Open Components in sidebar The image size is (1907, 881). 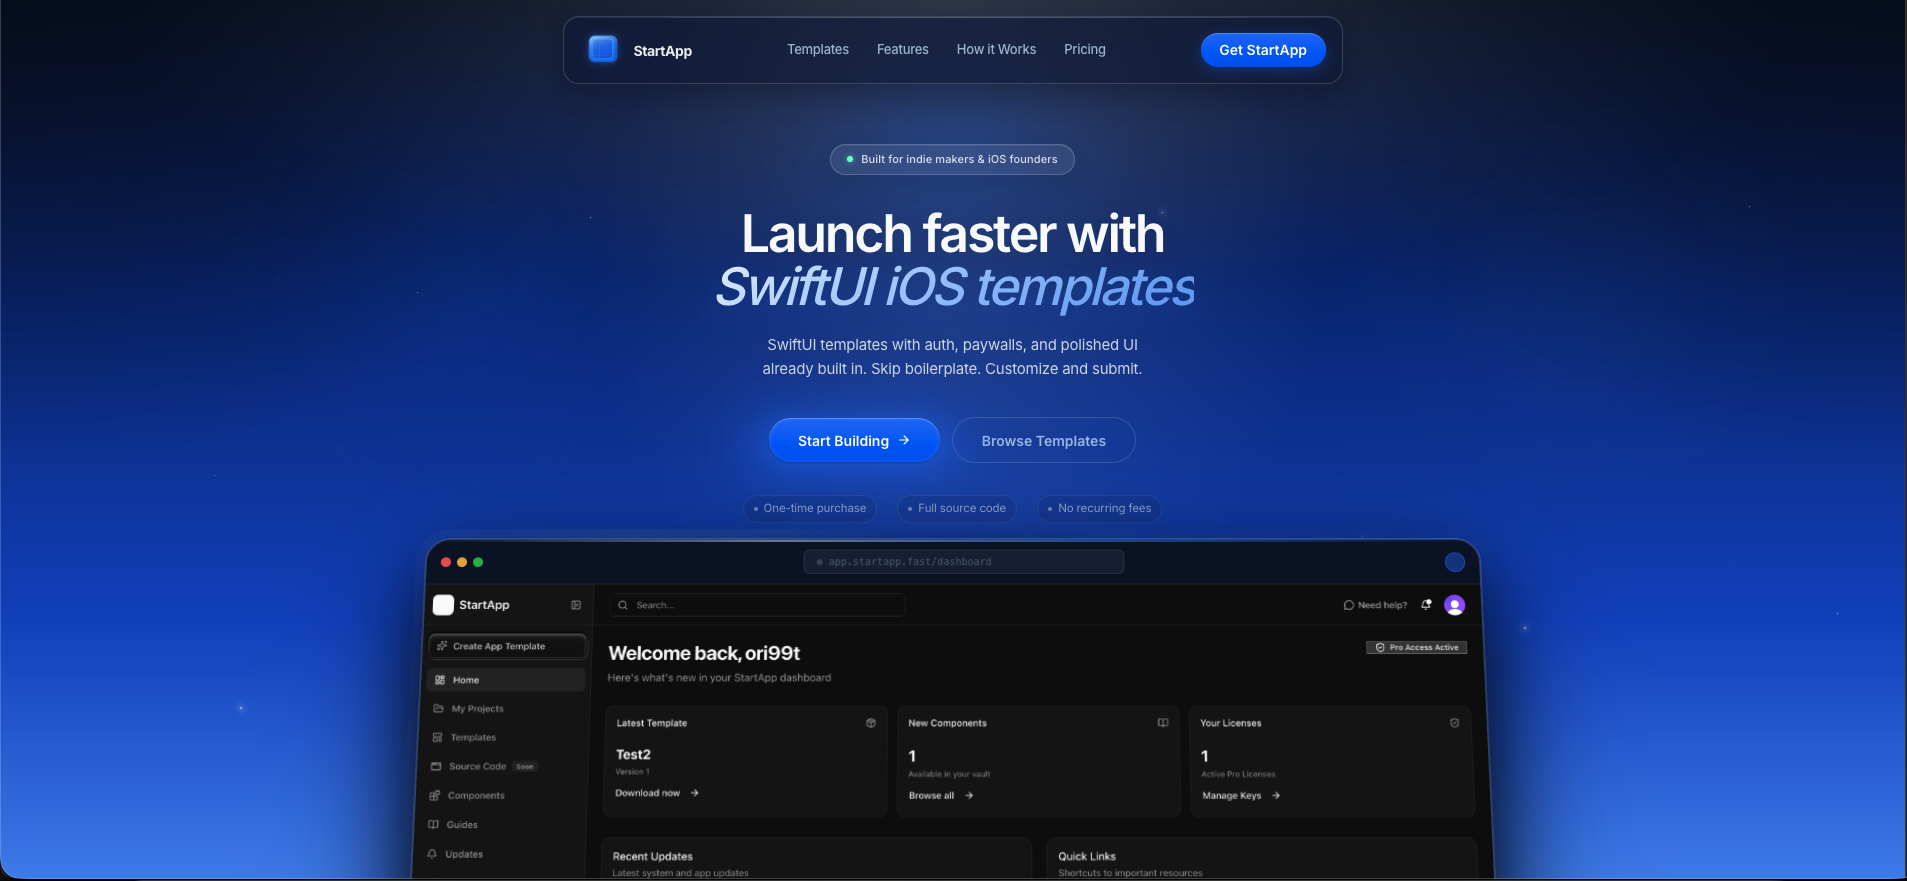(467, 796)
